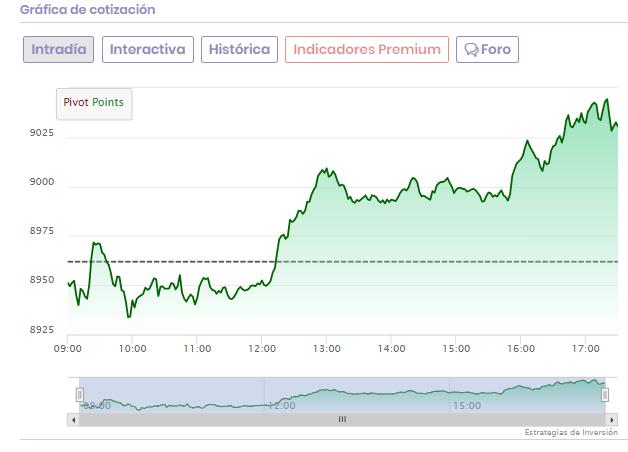Click the chart low near 10:00

[x=129, y=316]
